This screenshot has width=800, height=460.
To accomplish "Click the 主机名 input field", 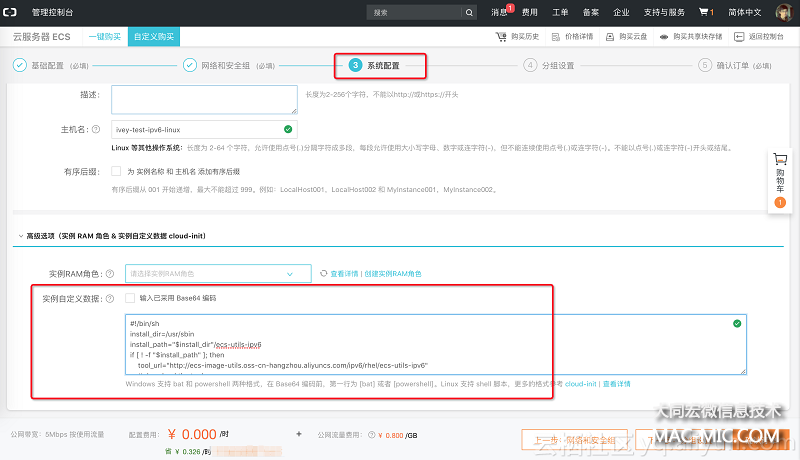I will tap(203, 130).
